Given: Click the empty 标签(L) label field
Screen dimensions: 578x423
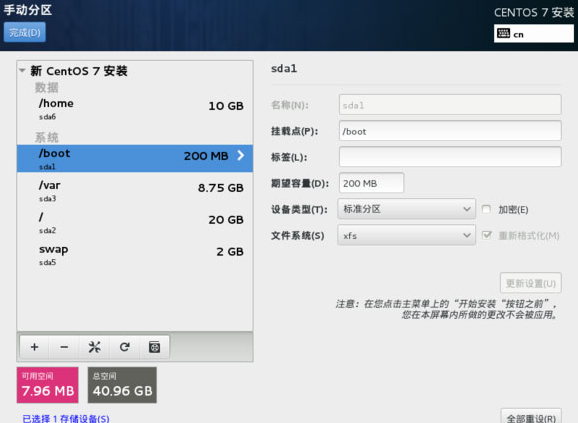Looking at the screenshot, I should [450, 157].
